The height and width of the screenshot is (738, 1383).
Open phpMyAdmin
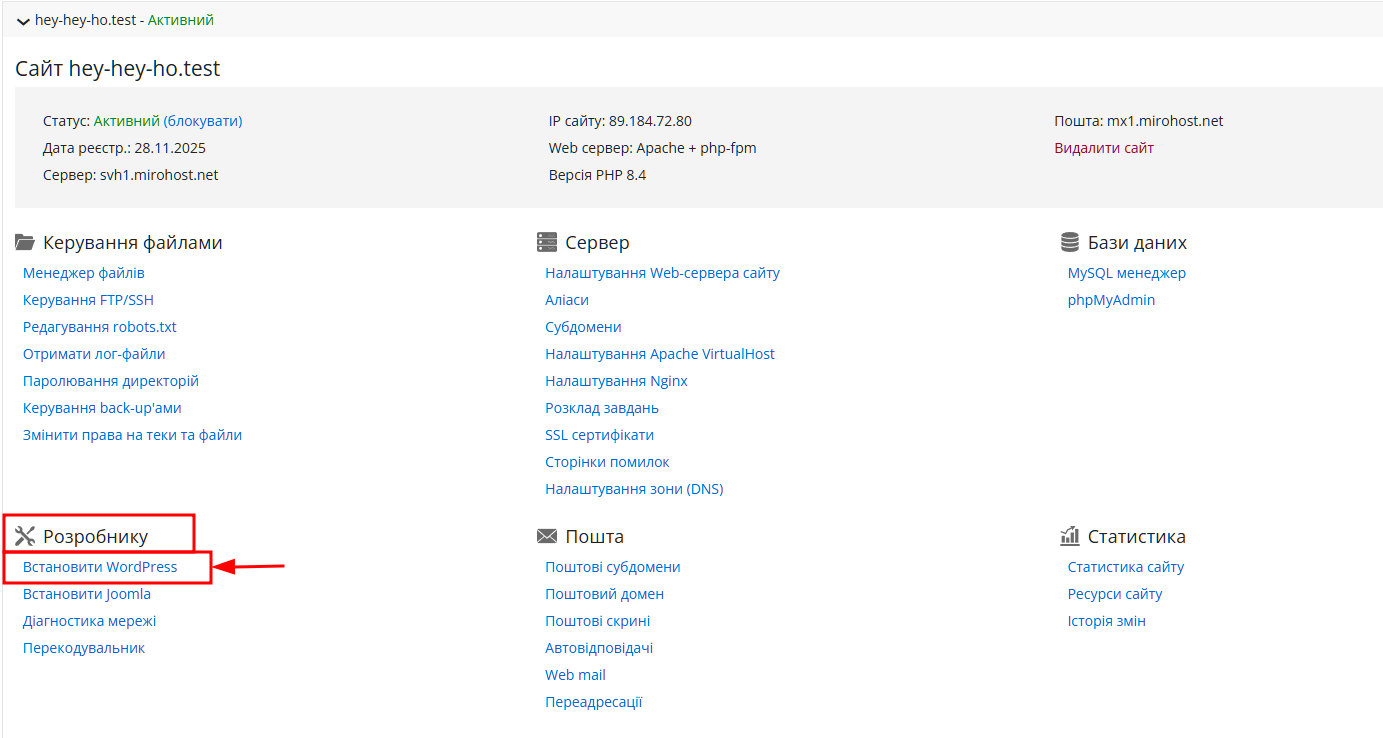[1111, 299]
